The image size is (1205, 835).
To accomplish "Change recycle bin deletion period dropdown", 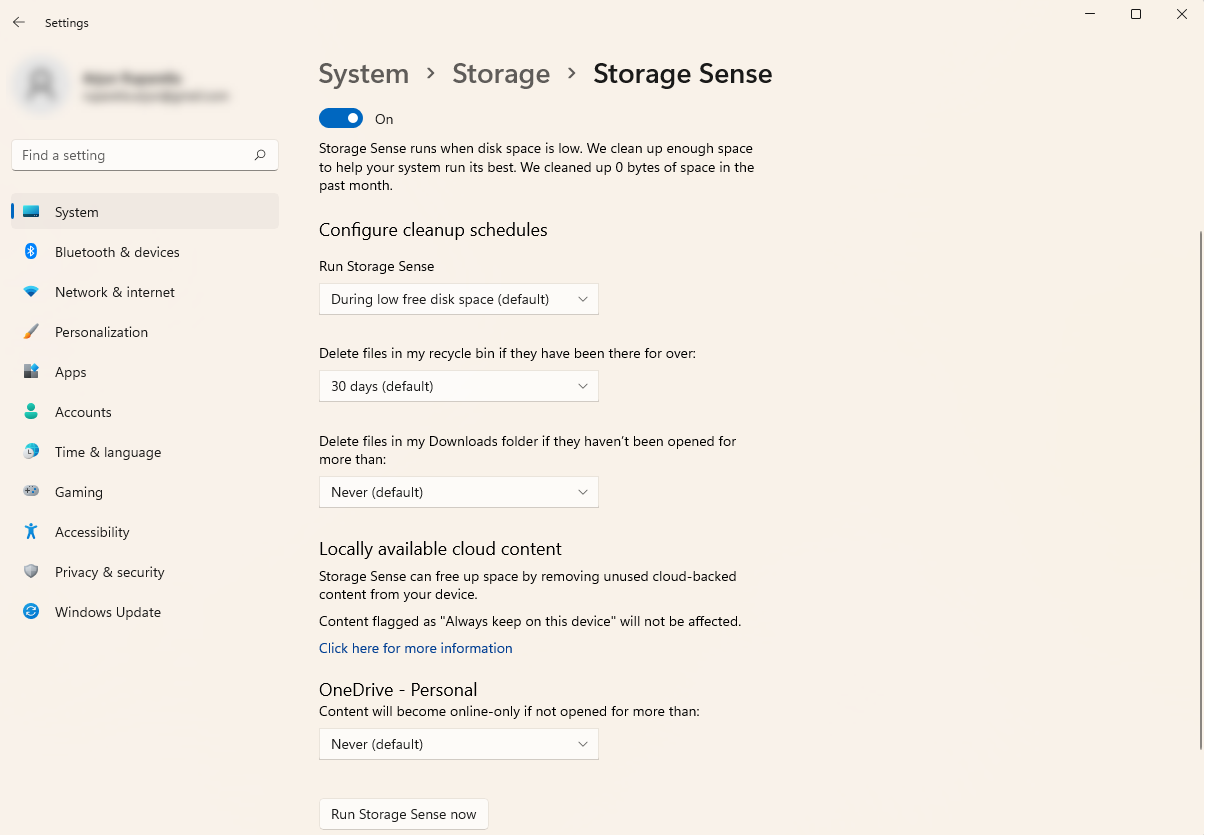I will click(x=458, y=386).
